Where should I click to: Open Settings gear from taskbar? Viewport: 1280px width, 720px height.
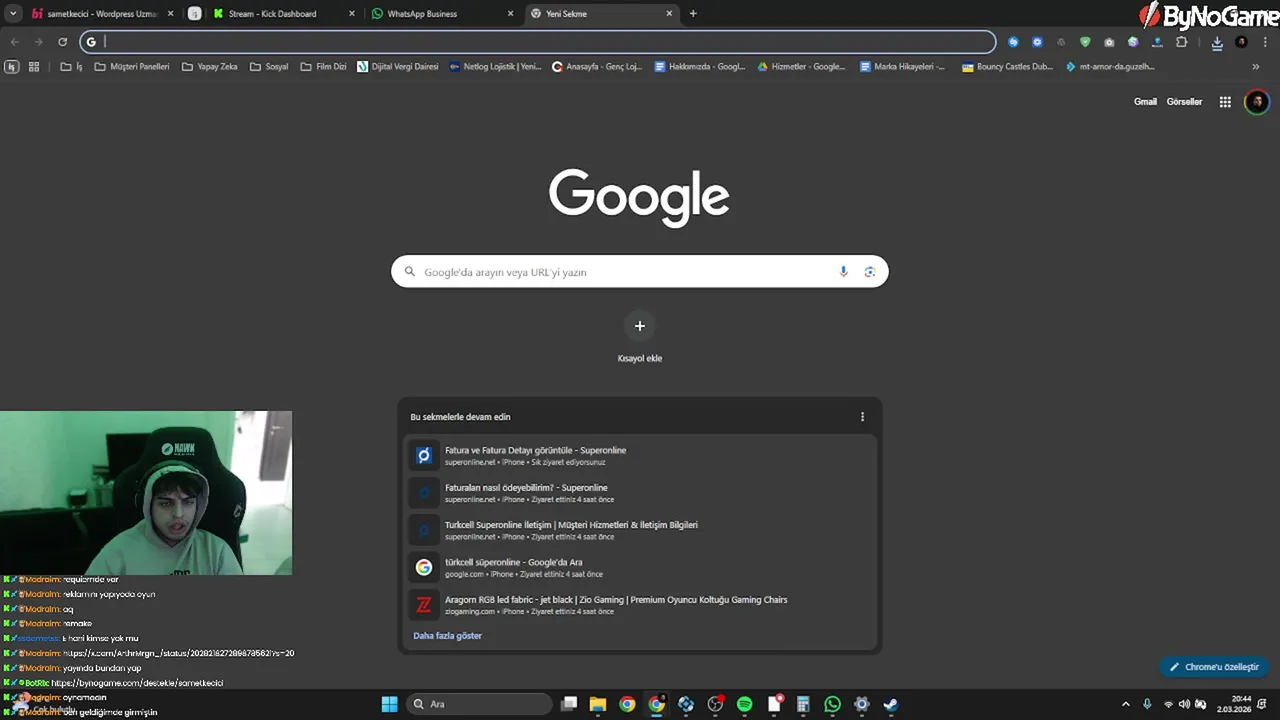pos(862,704)
